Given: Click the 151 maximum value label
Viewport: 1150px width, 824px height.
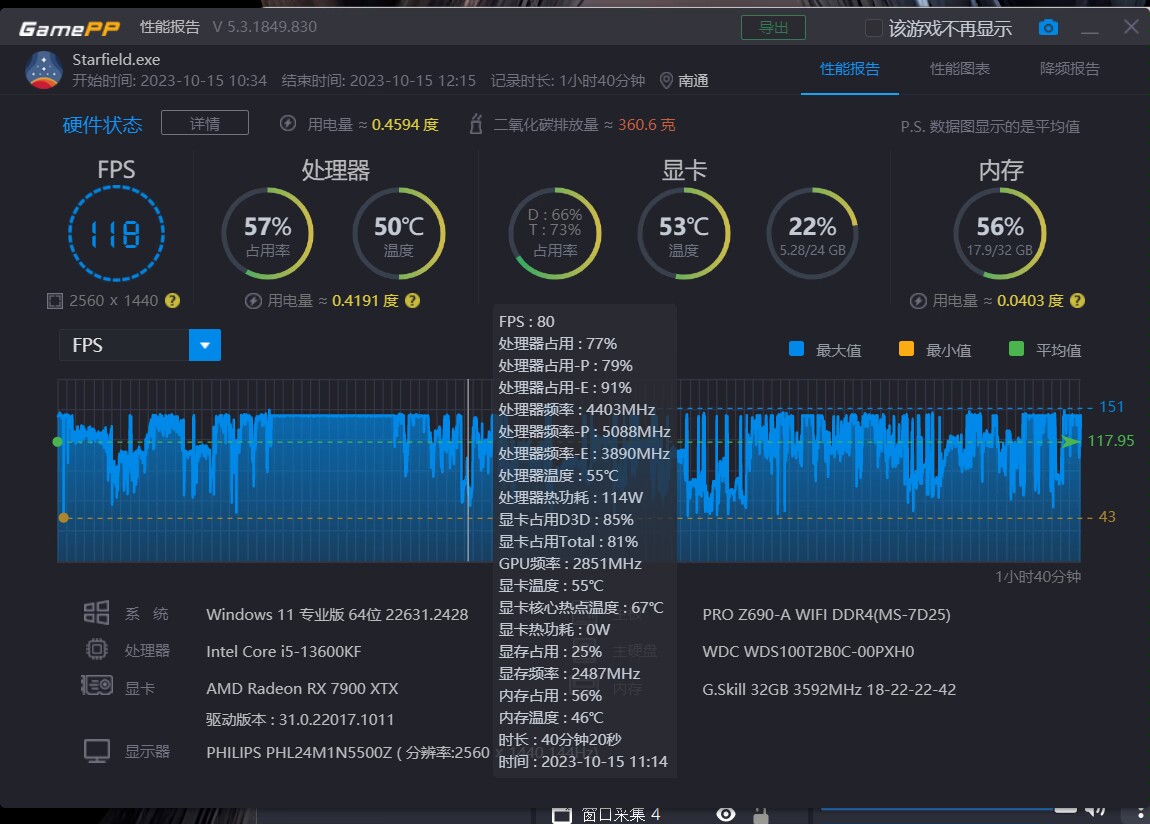Looking at the screenshot, I should (x=1111, y=407).
